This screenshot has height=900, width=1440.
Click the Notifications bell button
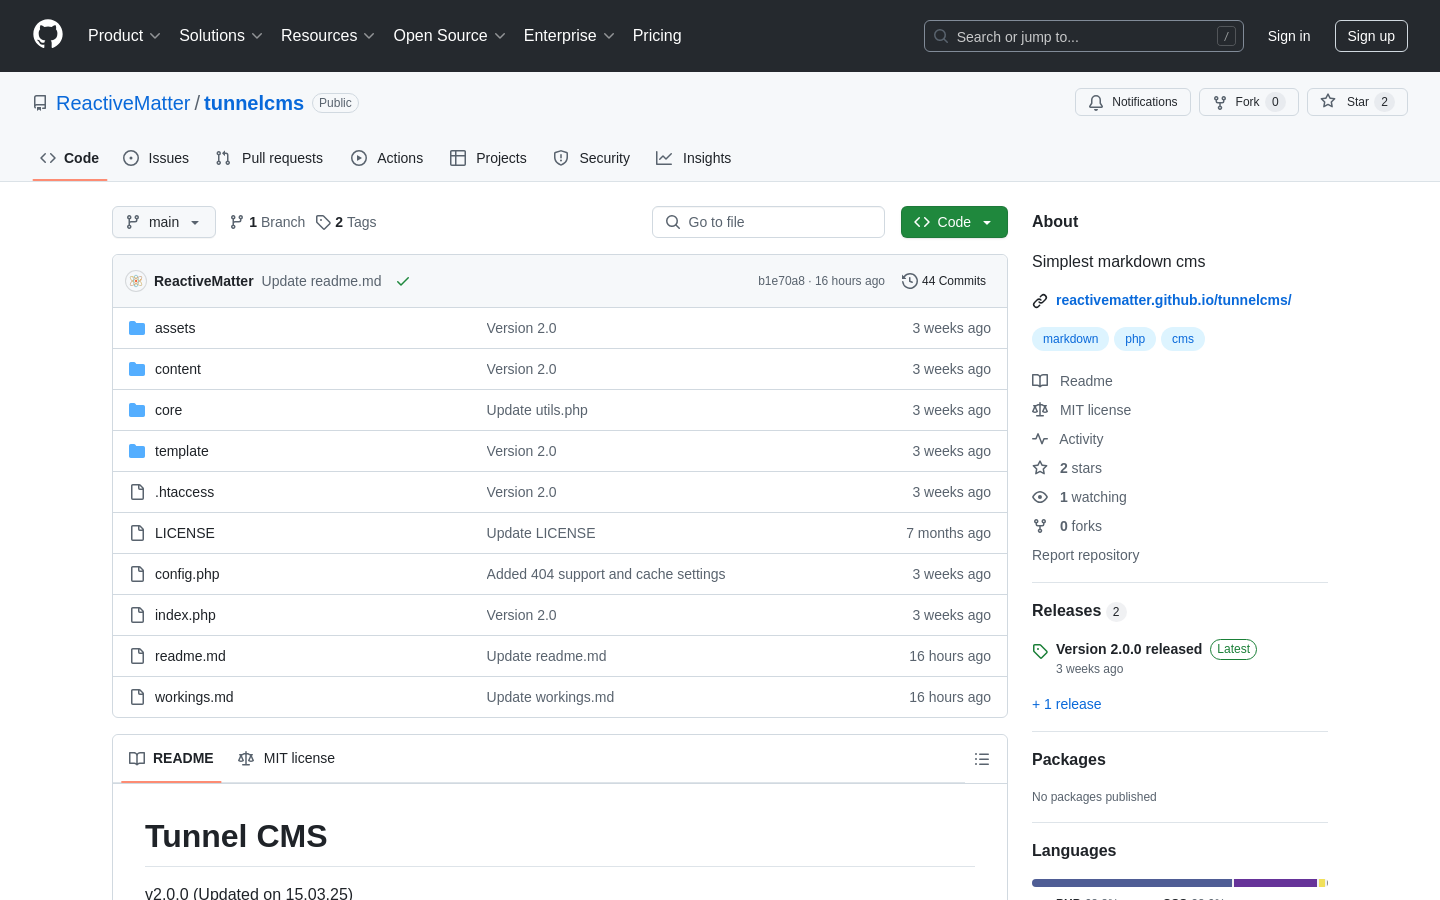(1133, 102)
